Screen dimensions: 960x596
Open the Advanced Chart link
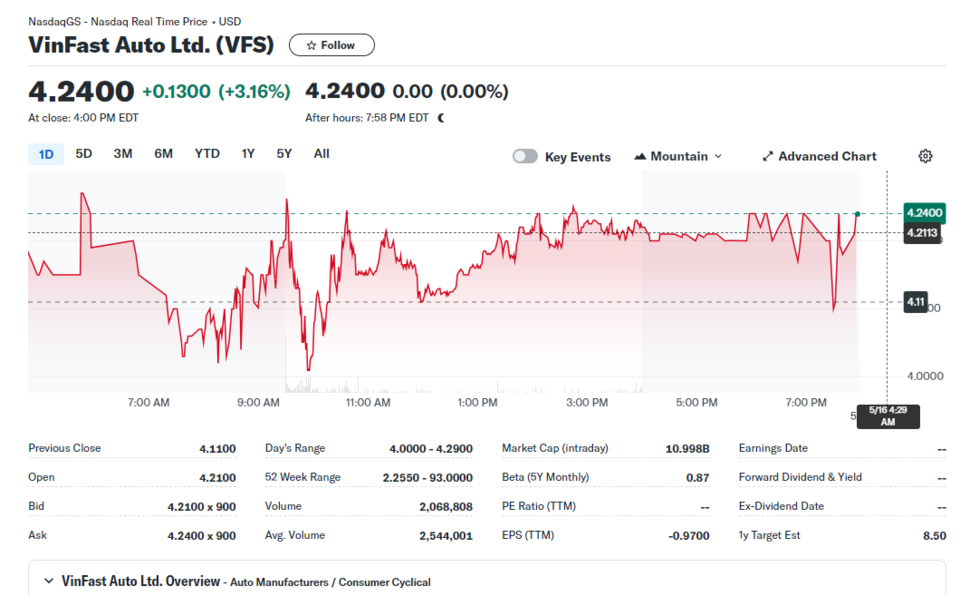[x=819, y=156]
